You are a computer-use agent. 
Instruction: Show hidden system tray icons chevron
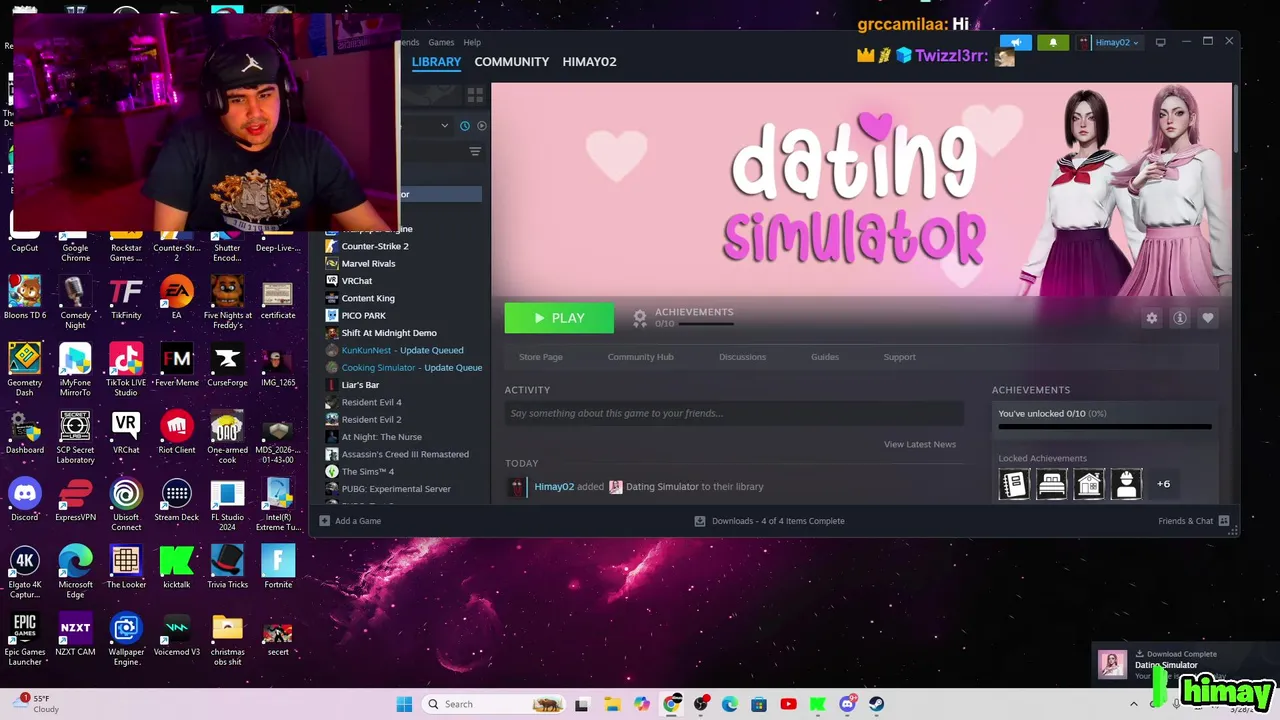[1133, 704]
